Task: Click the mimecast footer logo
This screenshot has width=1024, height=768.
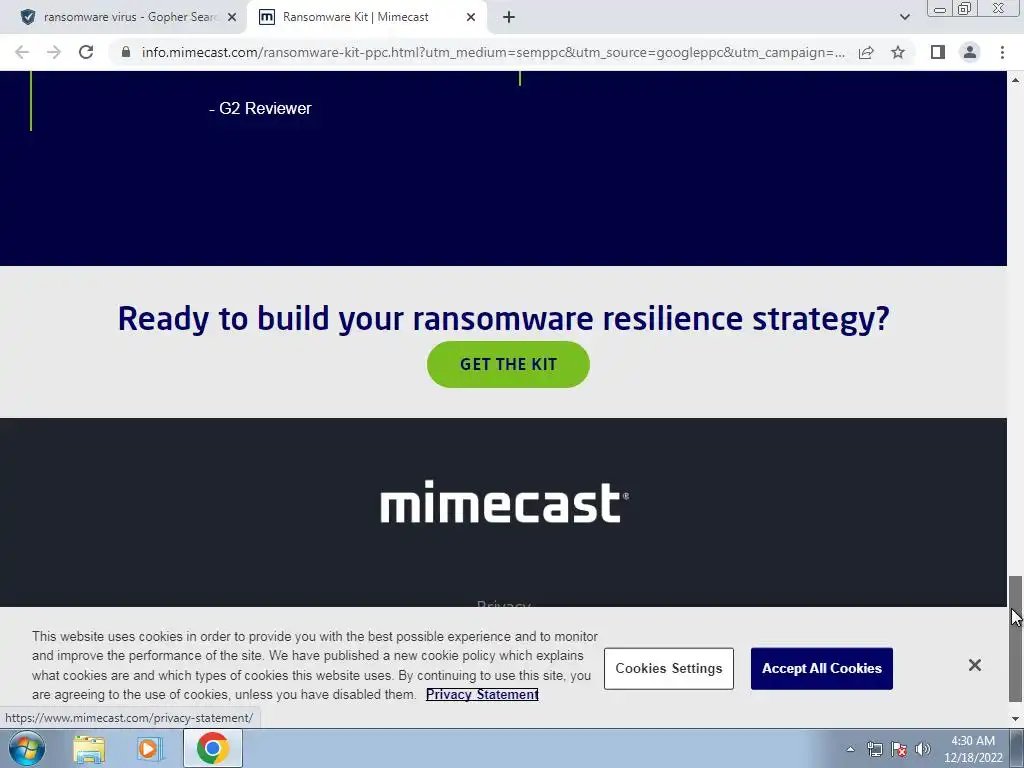Action: point(504,502)
